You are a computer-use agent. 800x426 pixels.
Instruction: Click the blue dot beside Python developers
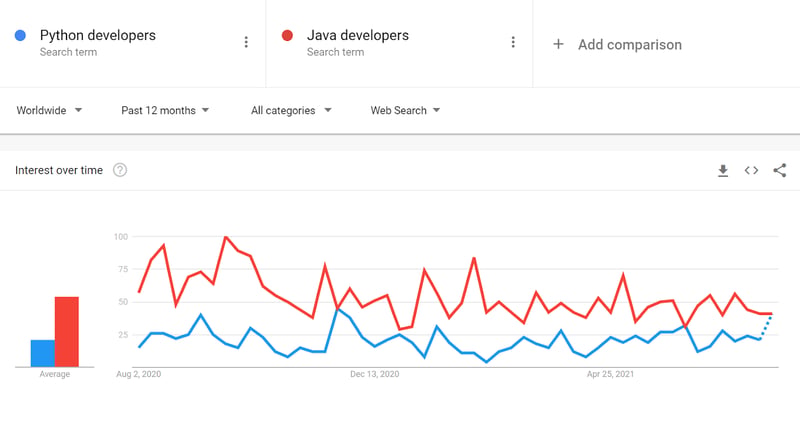pyautogui.click(x=20, y=35)
